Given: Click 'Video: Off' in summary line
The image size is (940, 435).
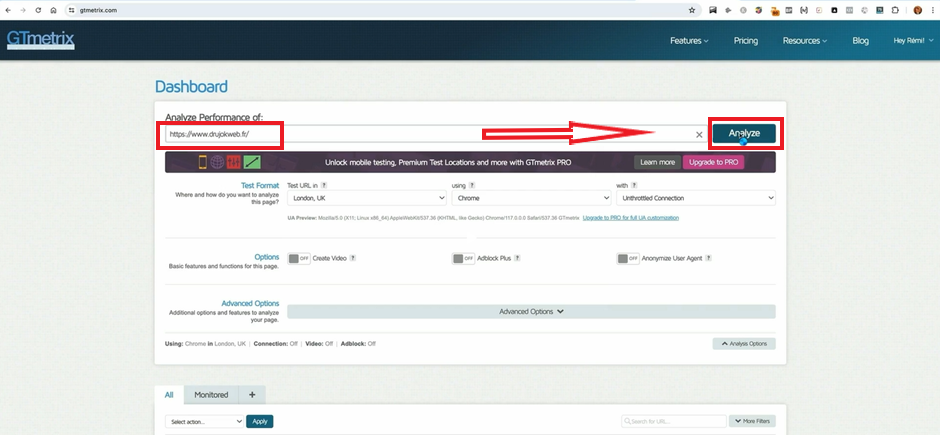Looking at the screenshot, I should (319, 344).
